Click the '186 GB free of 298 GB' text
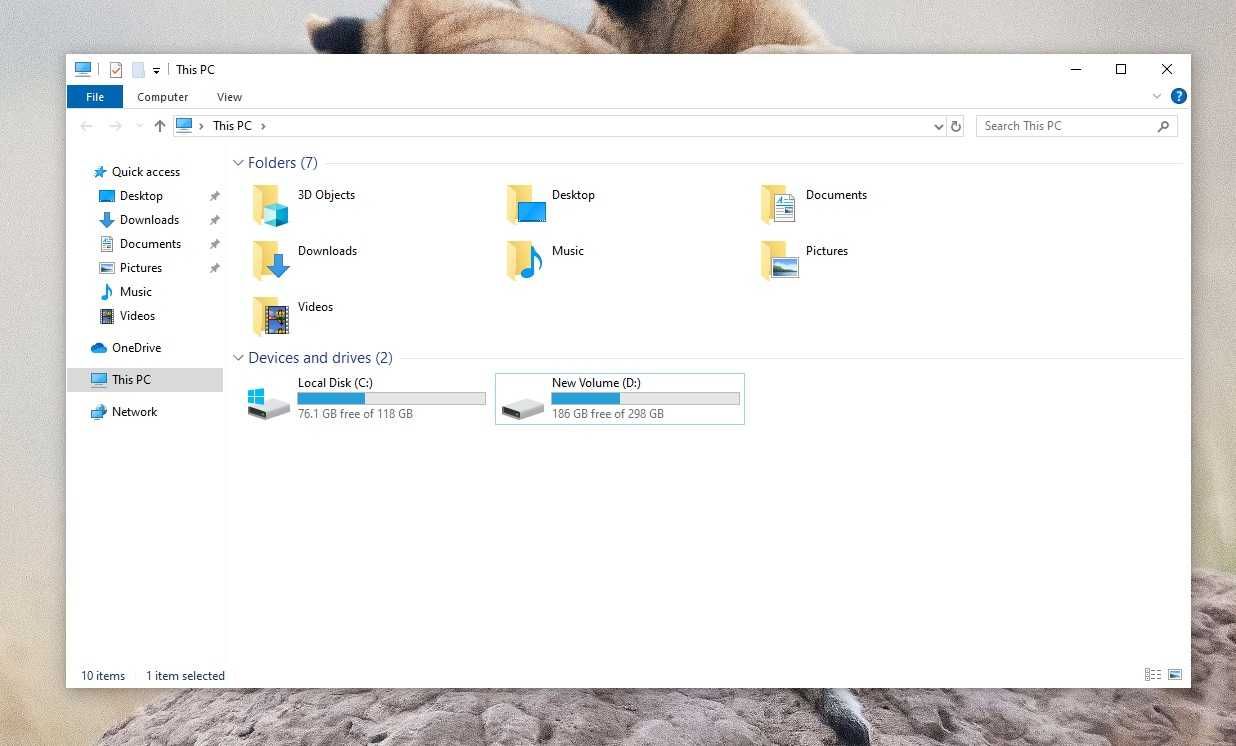 tap(608, 414)
